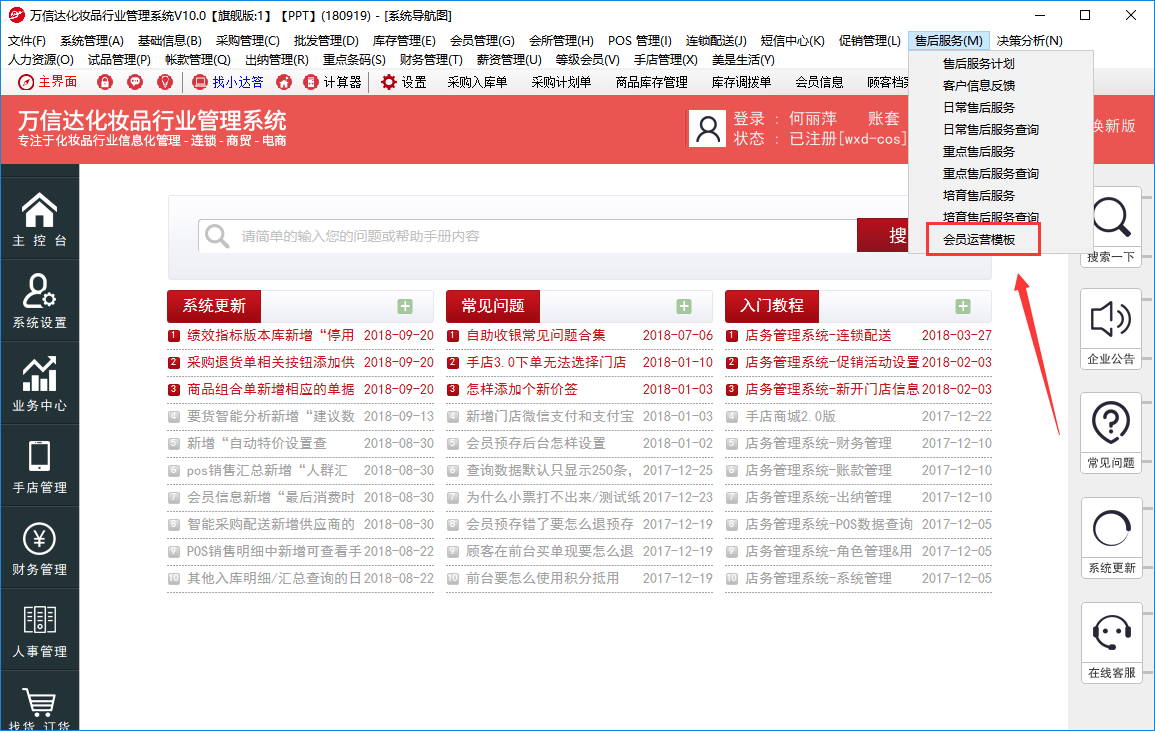Select 培育售后服务 menu entry

pos(978,196)
